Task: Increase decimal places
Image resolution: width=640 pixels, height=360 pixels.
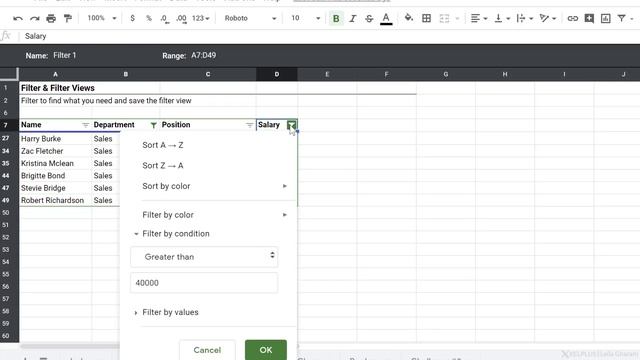Action: (181, 18)
